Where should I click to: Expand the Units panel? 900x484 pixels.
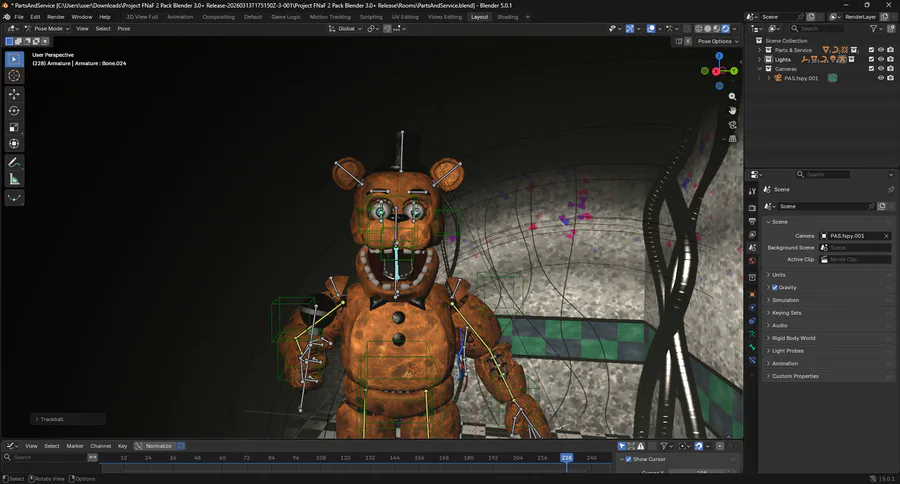[x=769, y=275]
